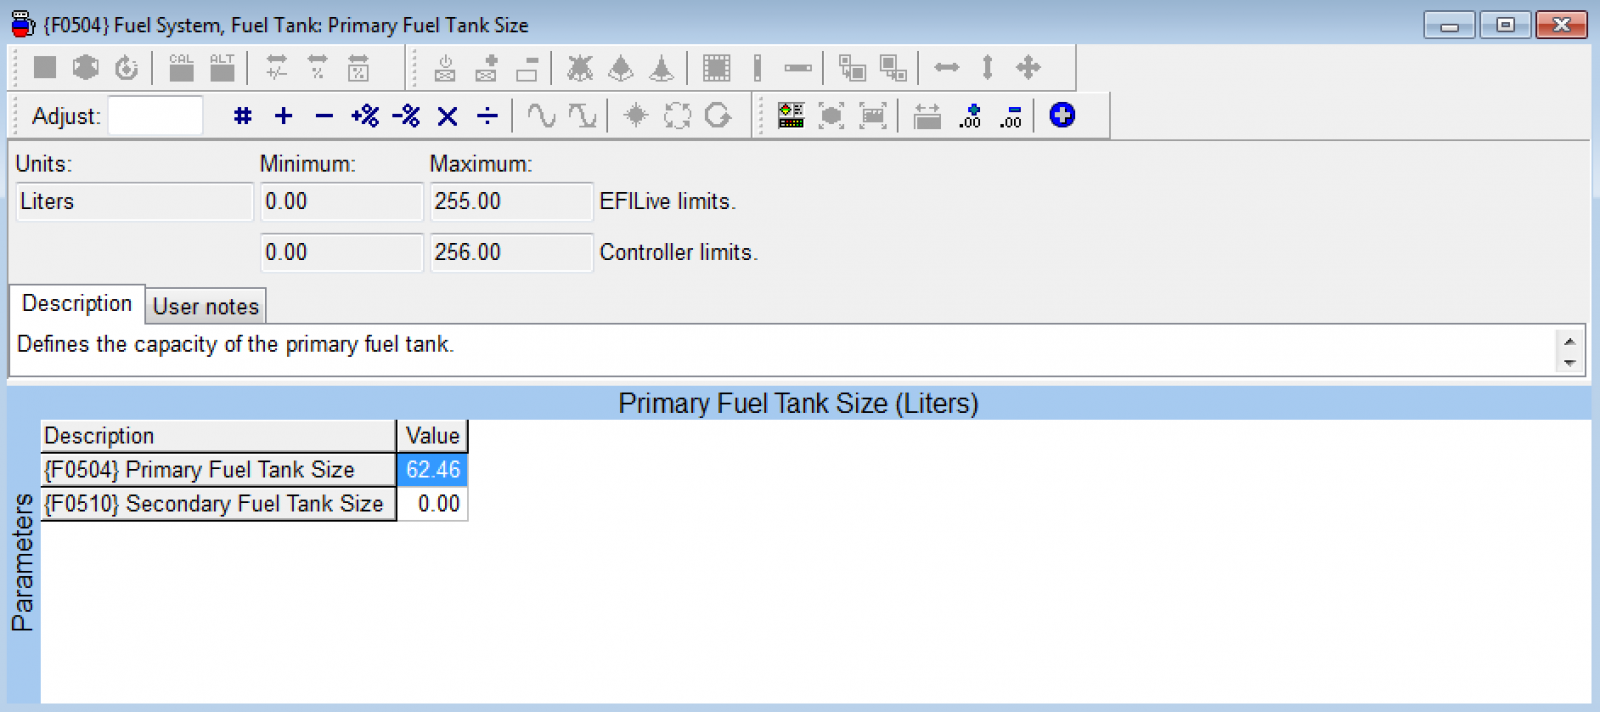Select the Description tab
The image size is (1600, 712).
77,303
